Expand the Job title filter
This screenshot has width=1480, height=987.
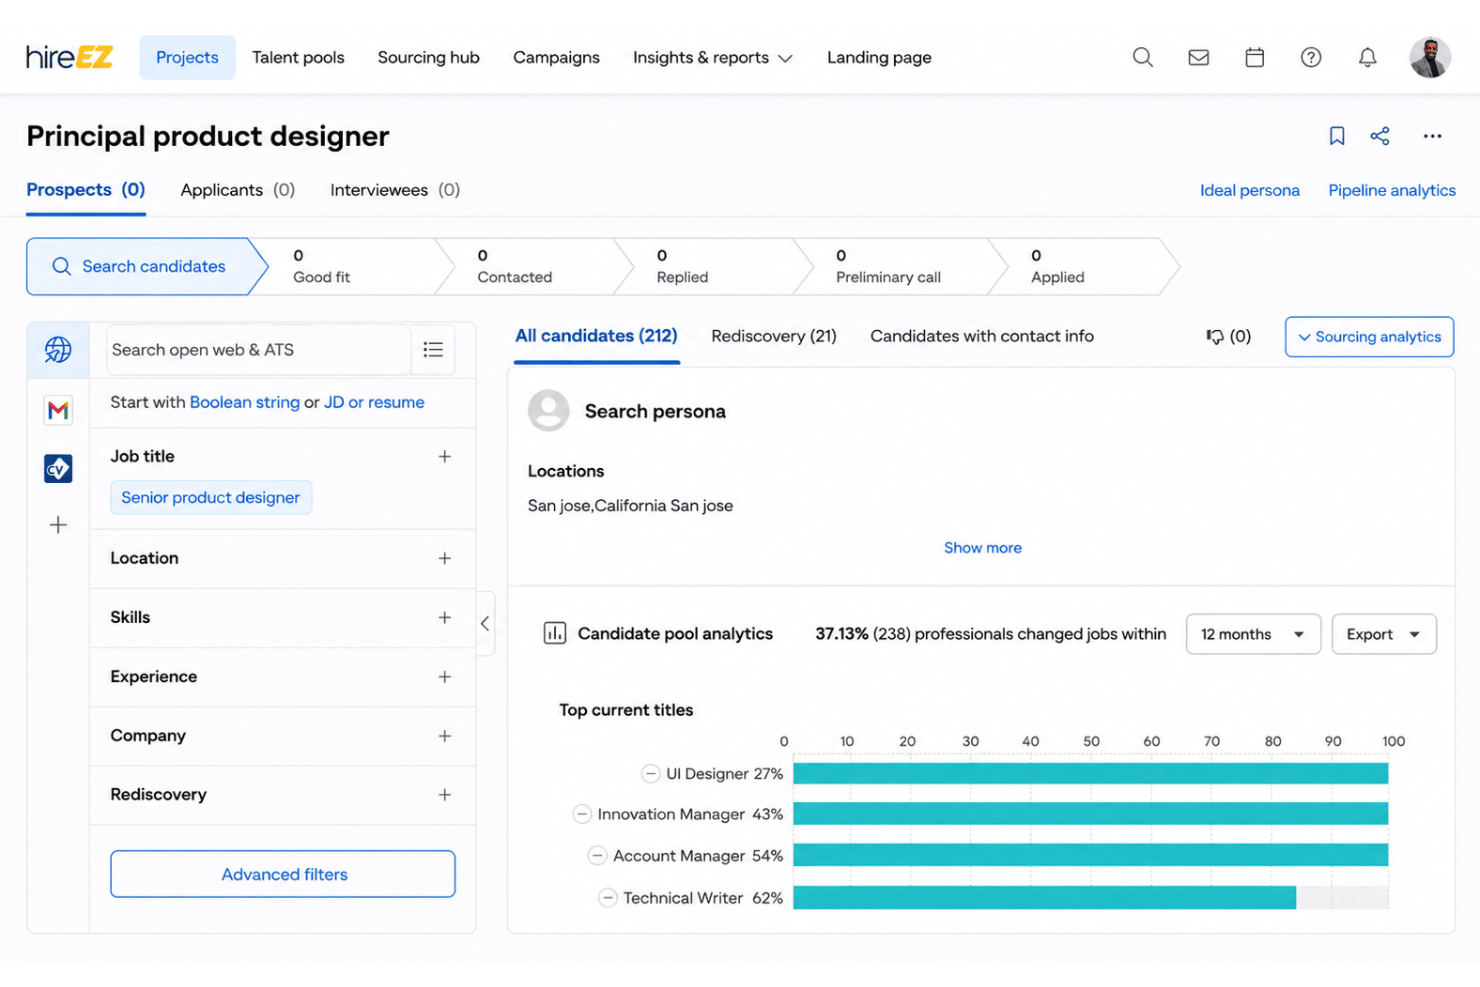tap(444, 456)
